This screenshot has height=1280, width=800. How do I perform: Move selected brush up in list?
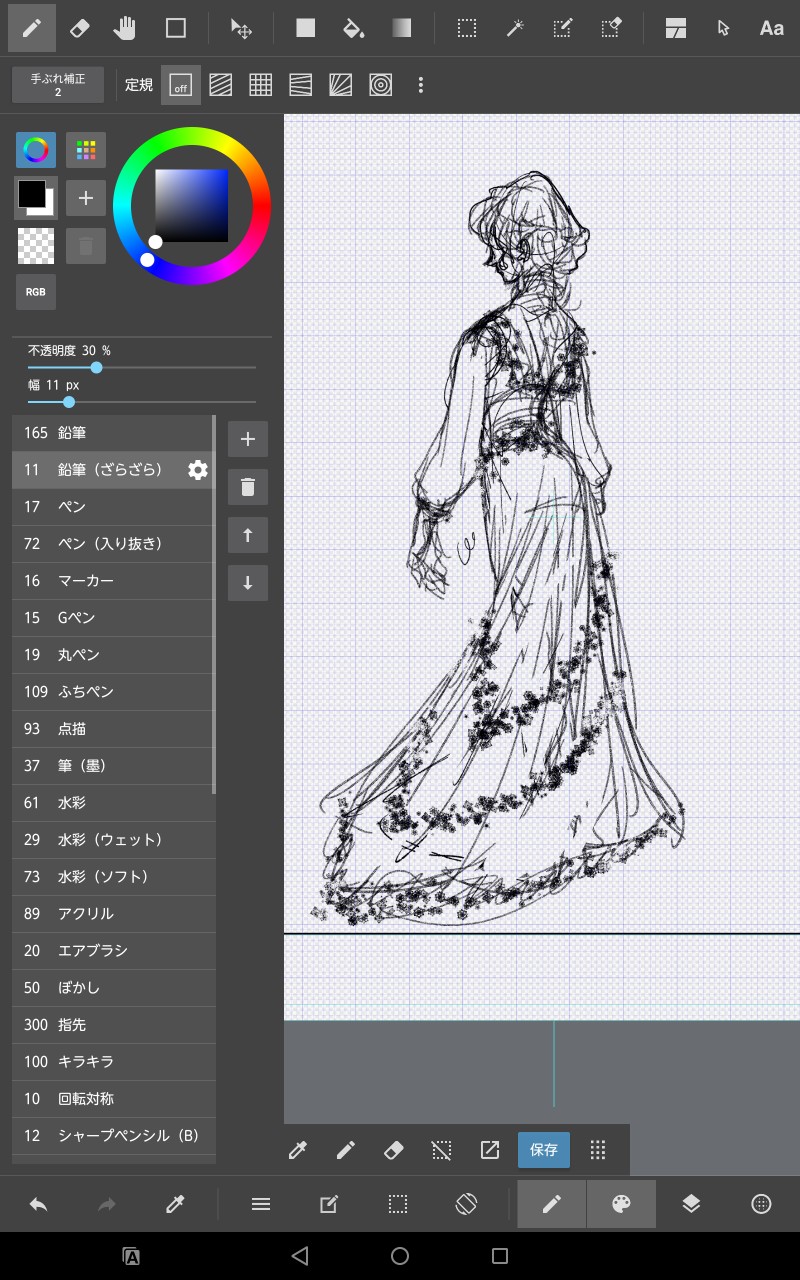(x=248, y=535)
